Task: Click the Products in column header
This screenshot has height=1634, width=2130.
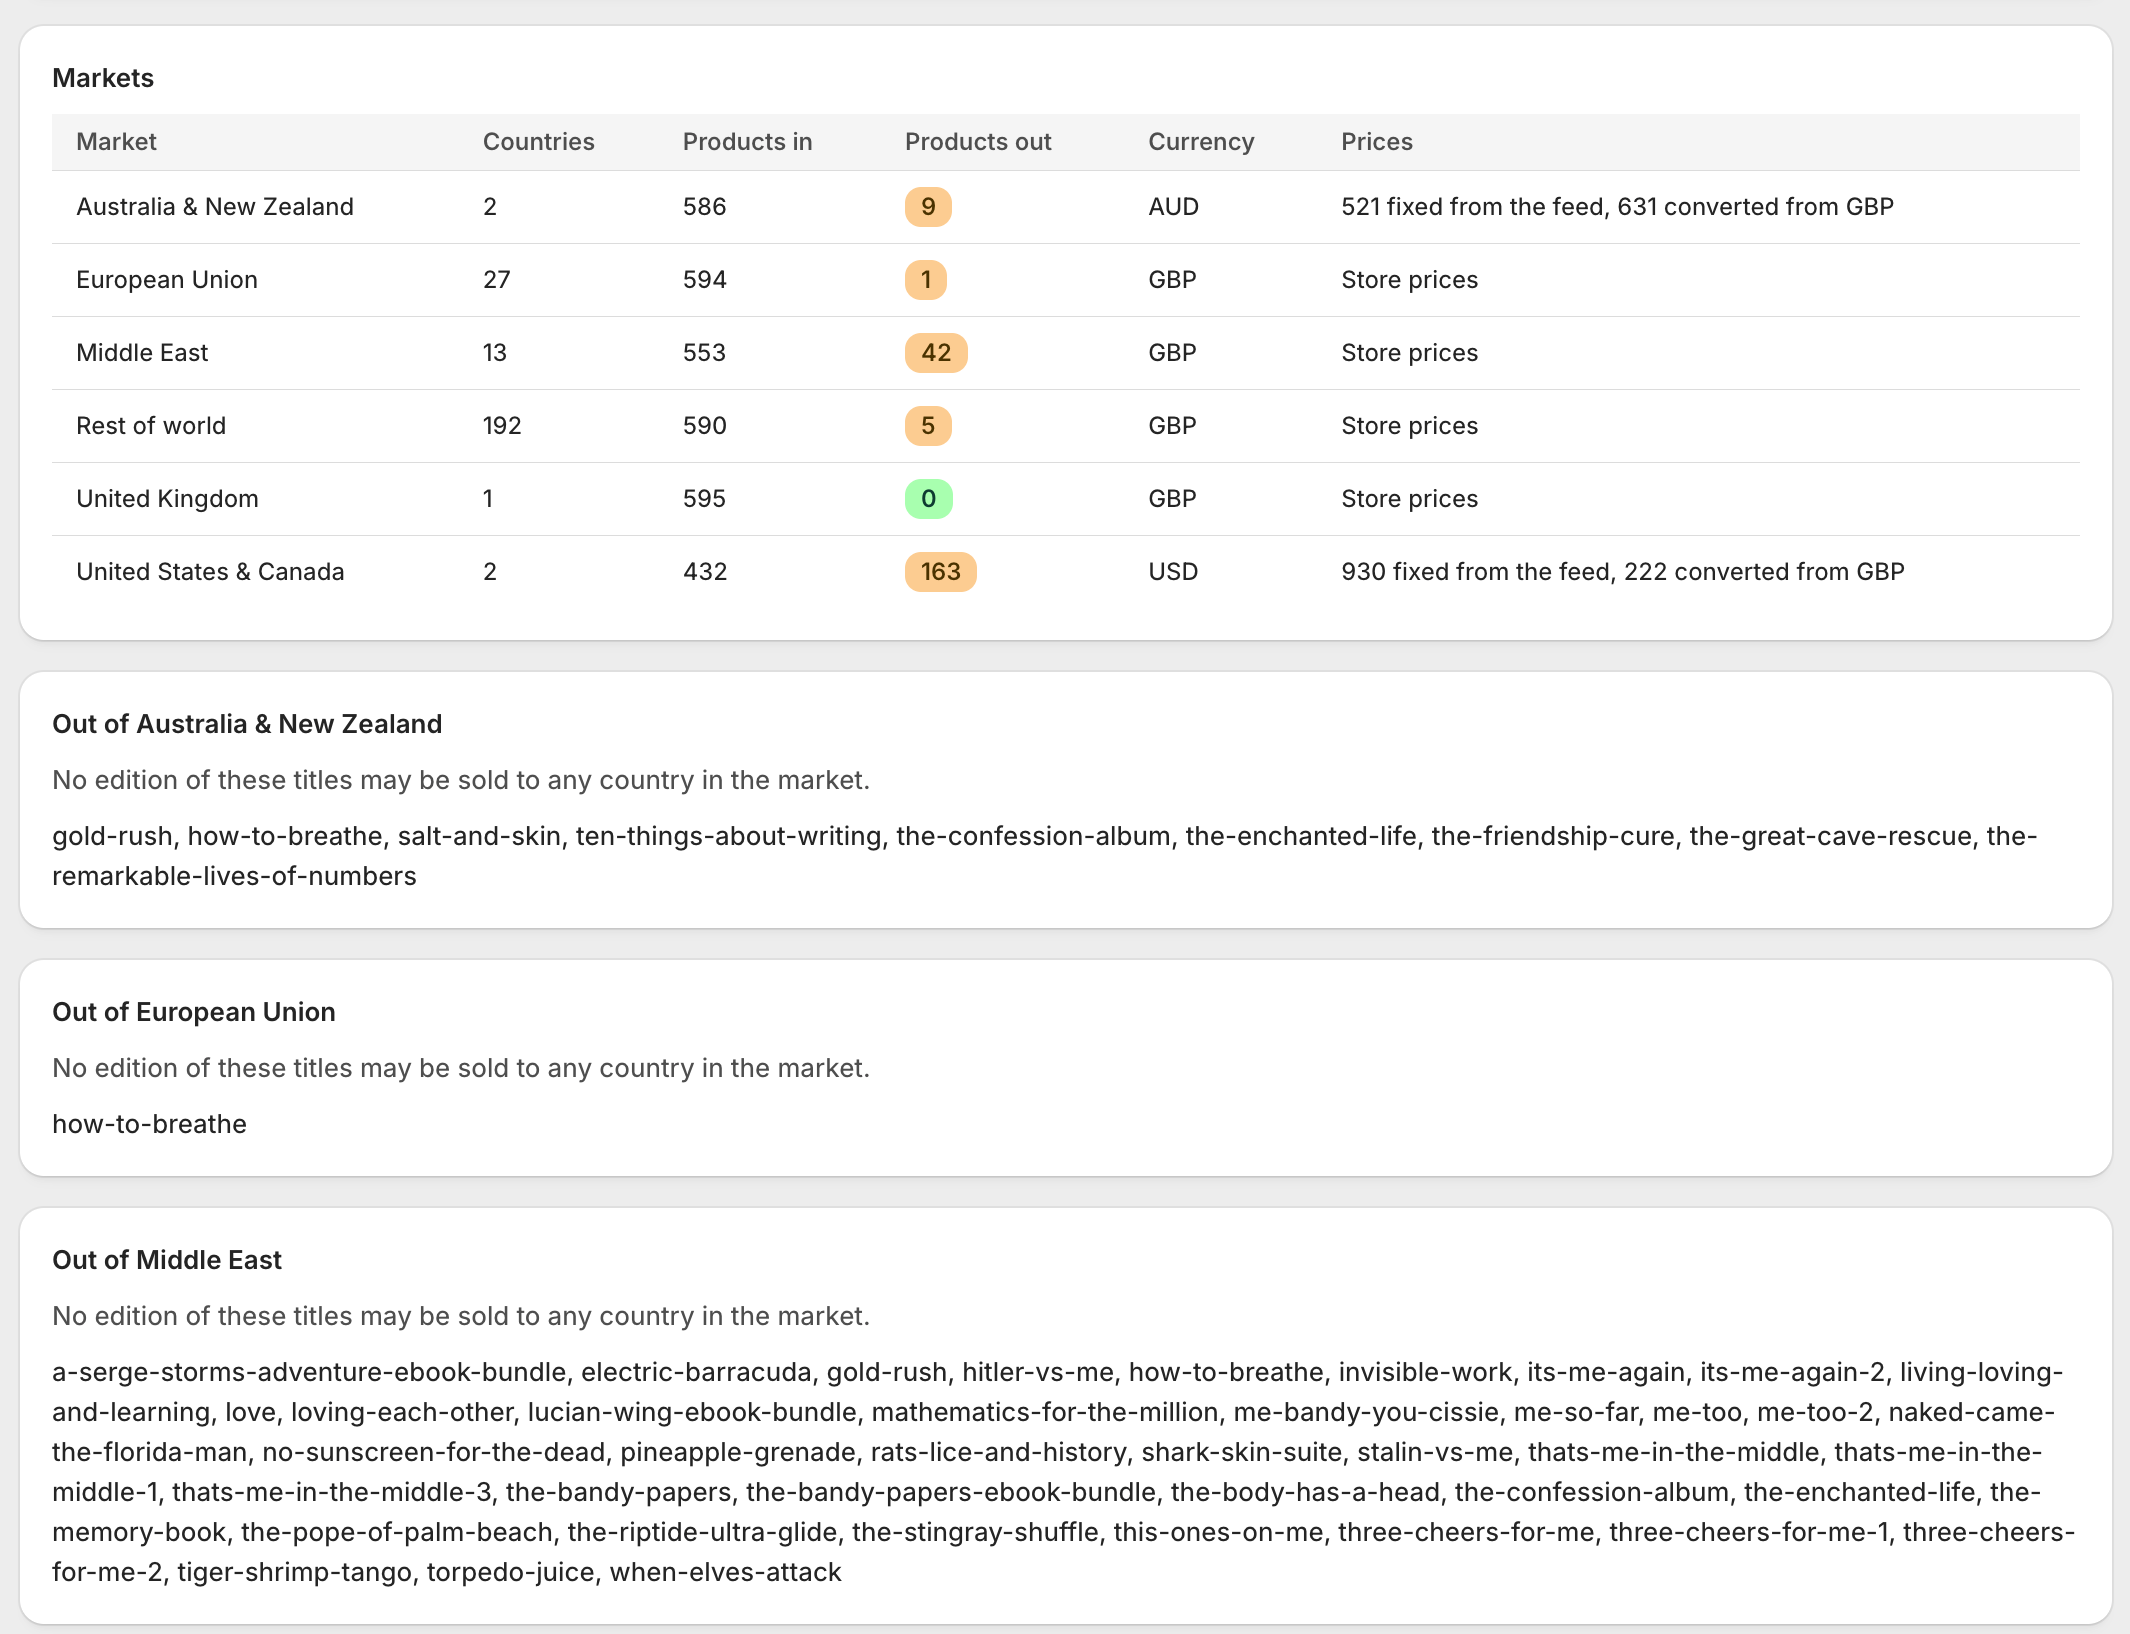Action: click(x=747, y=142)
